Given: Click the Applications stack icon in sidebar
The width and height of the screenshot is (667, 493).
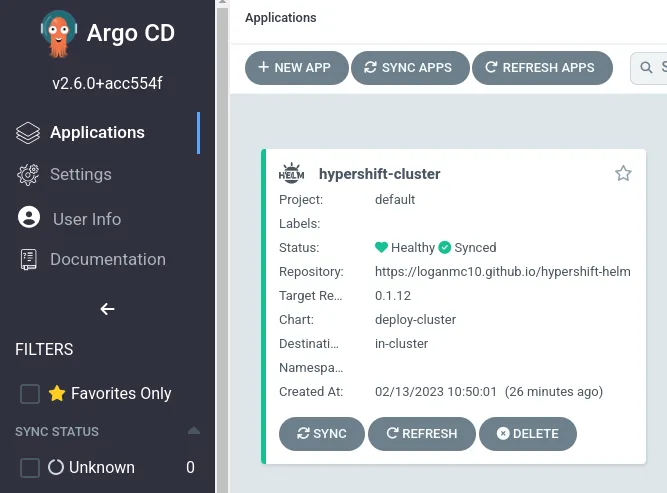Looking at the screenshot, I should 28,132.
